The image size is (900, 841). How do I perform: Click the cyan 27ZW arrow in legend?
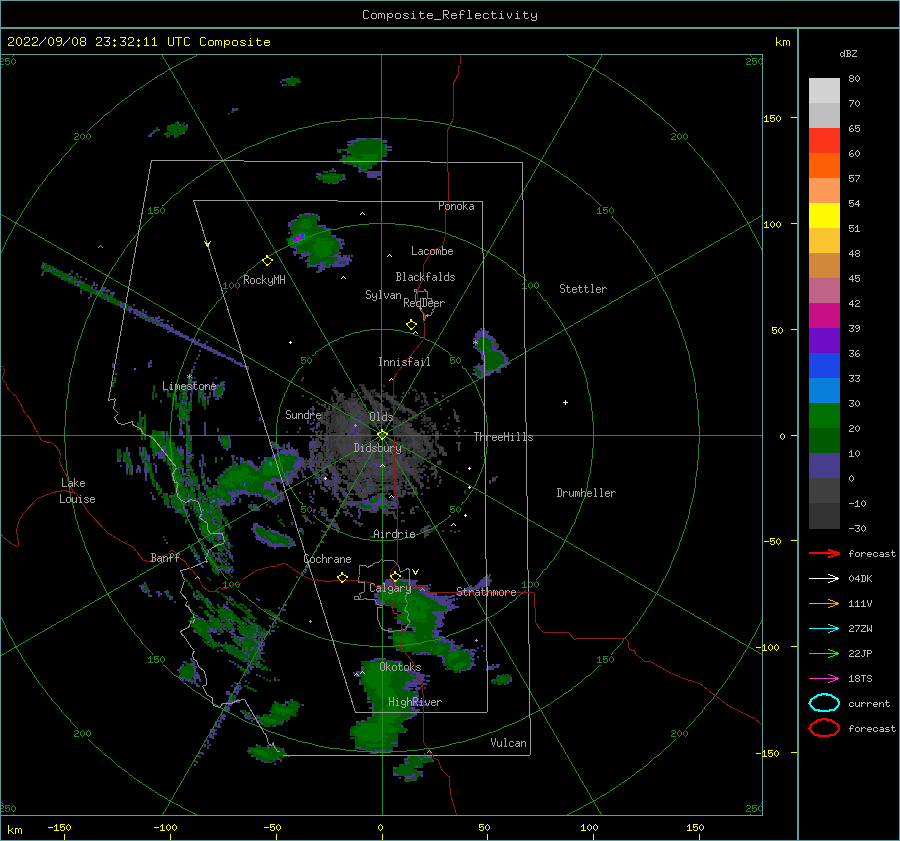click(824, 629)
